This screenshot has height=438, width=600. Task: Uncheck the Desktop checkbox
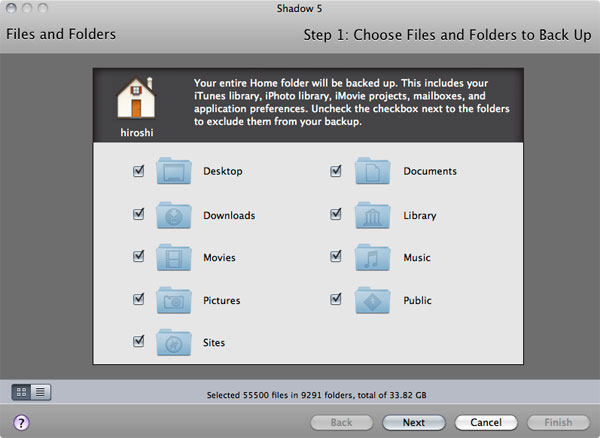[139, 171]
